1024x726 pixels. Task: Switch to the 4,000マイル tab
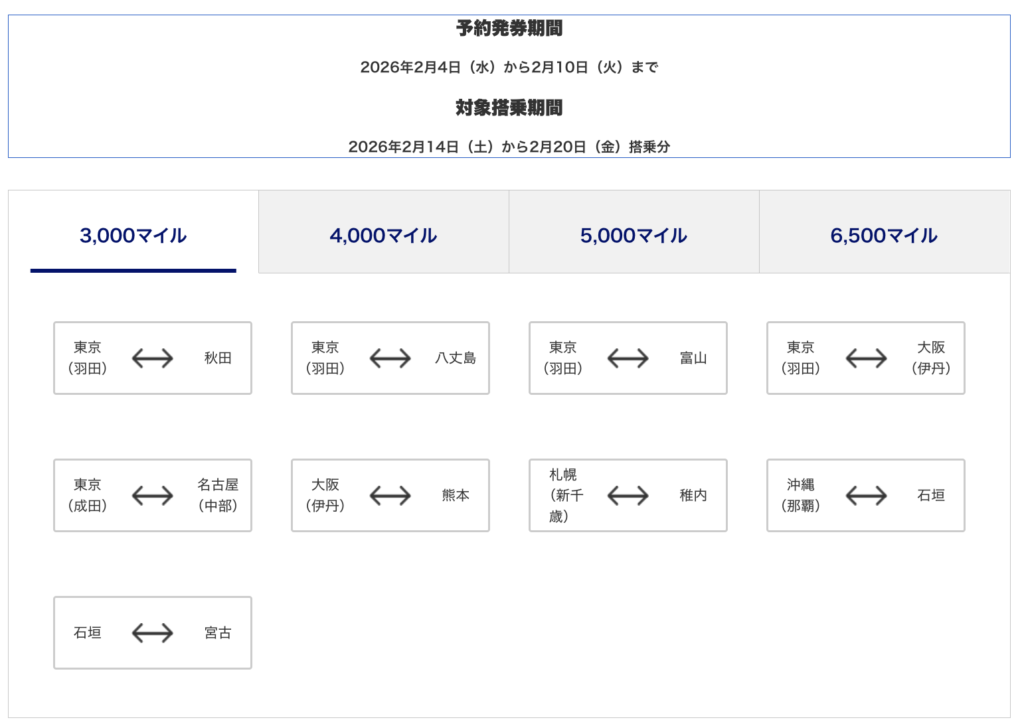click(383, 236)
